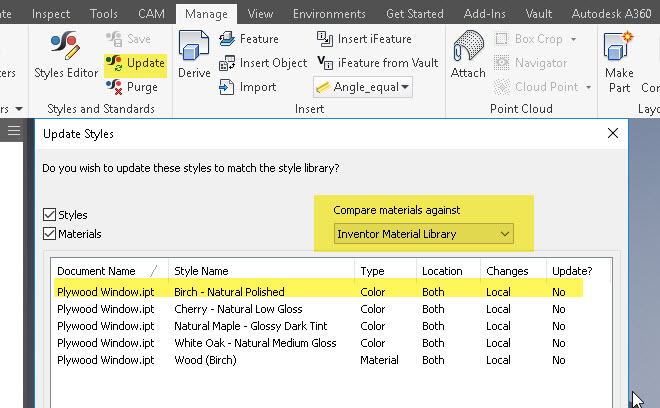The height and width of the screenshot is (408, 660).
Task: Insert a Feature from ribbon
Action: (x=249, y=39)
